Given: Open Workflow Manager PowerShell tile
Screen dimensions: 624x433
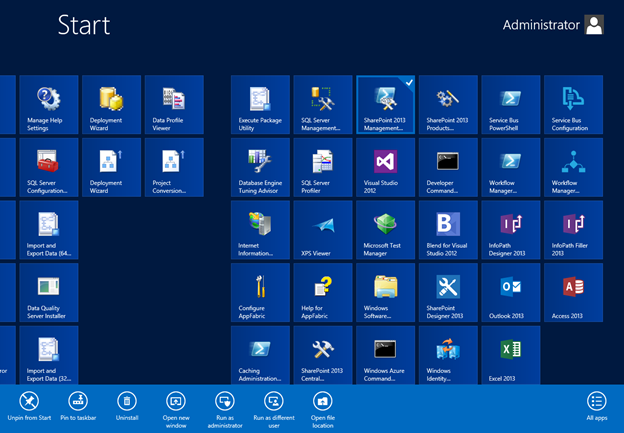Looking at the screenshot, I should 511,168.
